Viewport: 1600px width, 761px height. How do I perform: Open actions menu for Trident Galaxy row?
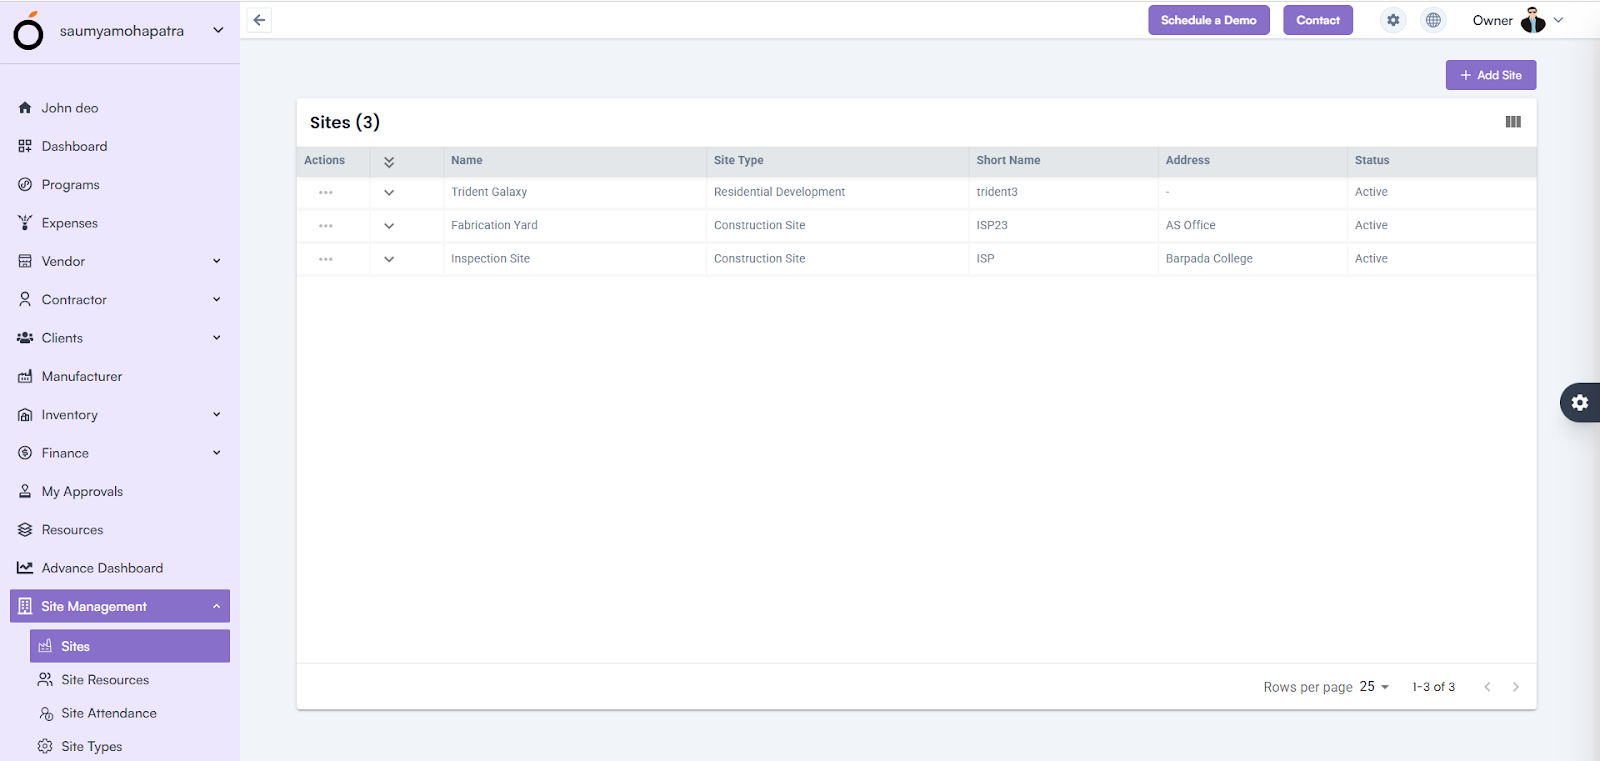click(x=326, y=192)
